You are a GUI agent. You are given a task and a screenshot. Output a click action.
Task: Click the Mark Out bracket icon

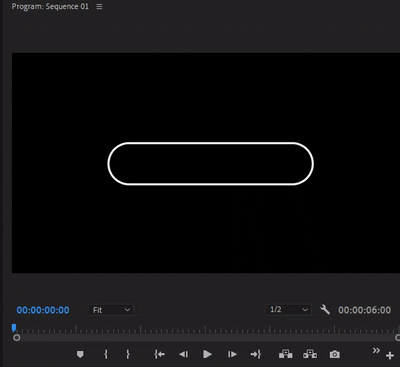click(128, 354)
